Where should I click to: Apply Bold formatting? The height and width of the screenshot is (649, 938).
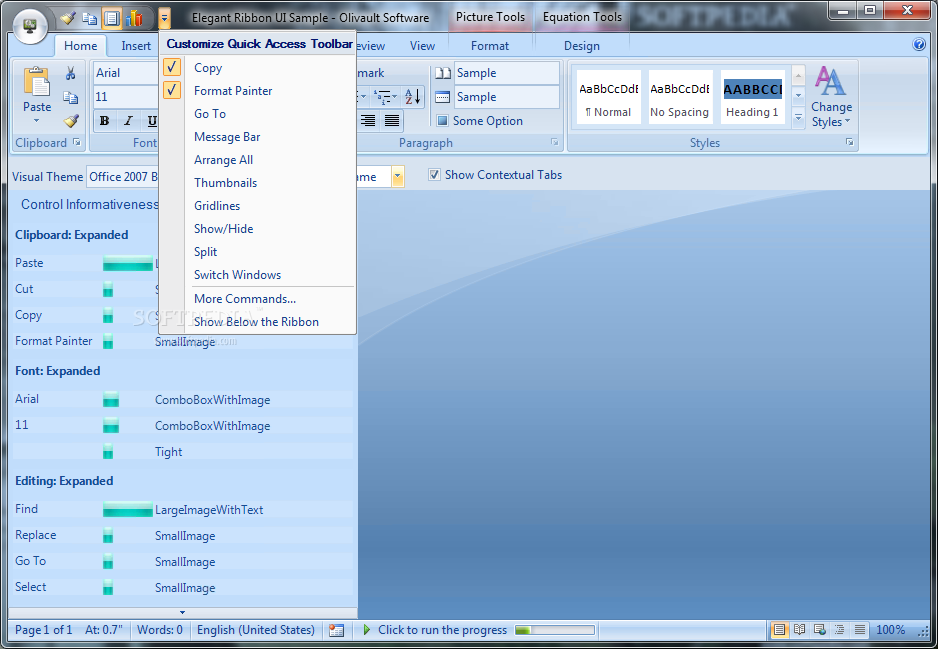click(x=105, y=121)
